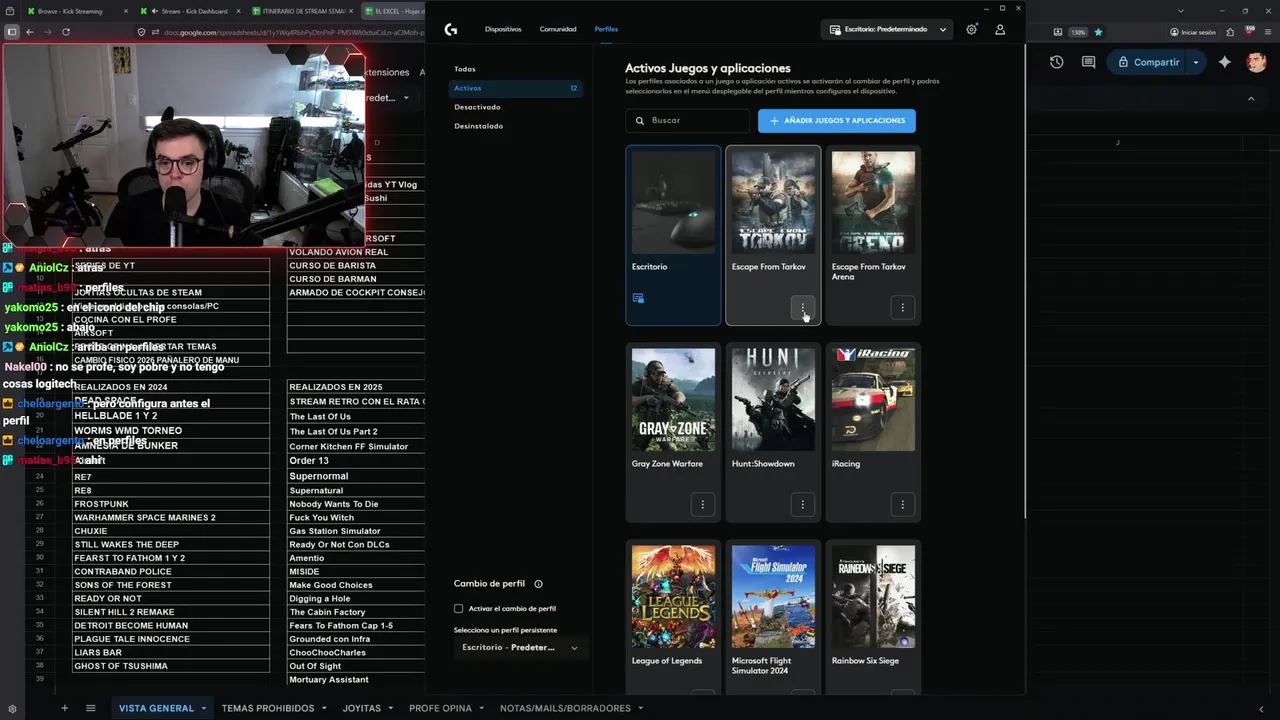The height and width of the screenshot is (720, 1280).
Task: Click the red badge extension icon
Action: tap(1248, 32)
